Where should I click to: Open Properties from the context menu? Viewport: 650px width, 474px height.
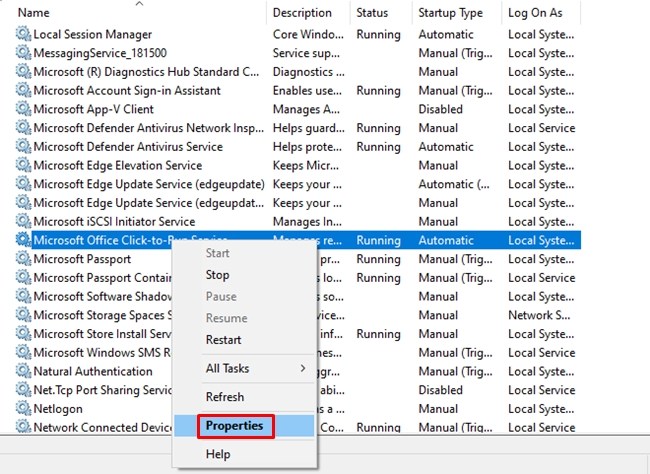[x=244, y=425]
